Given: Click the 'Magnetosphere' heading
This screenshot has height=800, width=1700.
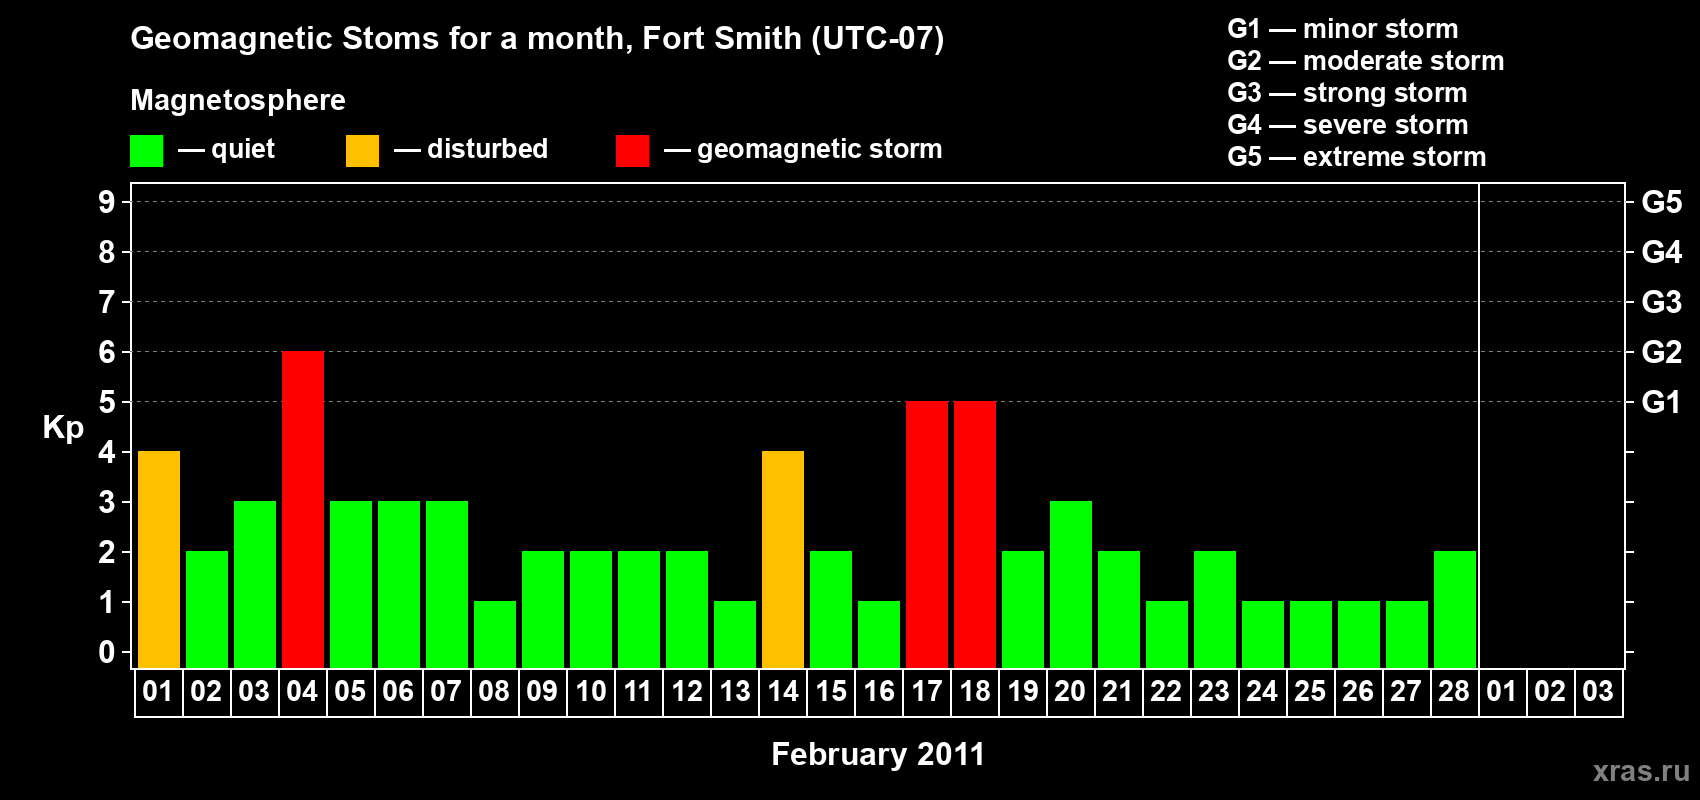Looking at the screenshot, I should point(238,100).
